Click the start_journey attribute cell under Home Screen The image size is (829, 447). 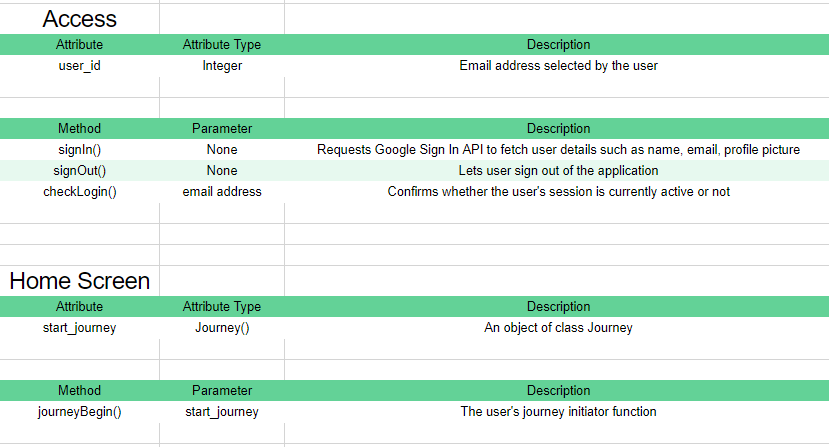79,328
